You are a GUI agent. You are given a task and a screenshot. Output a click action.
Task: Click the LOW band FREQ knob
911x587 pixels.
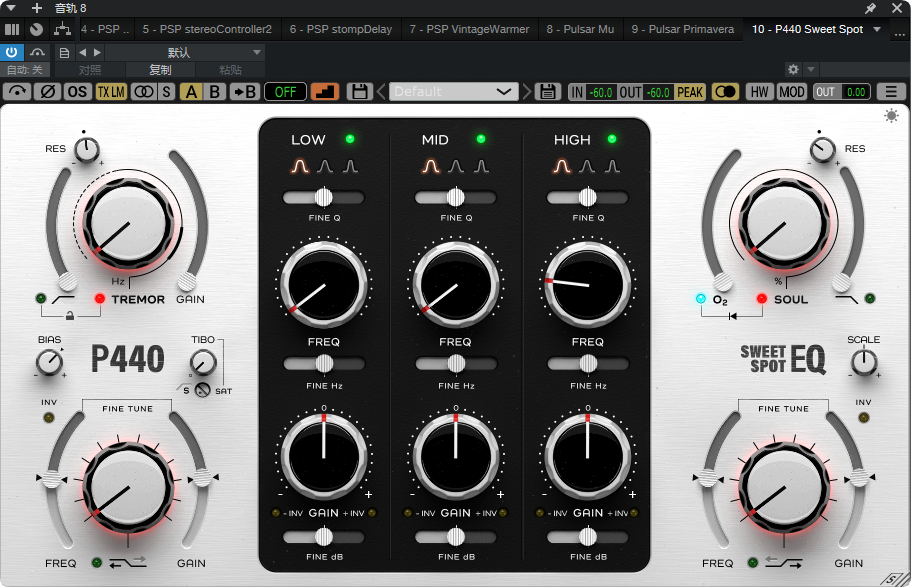324,285
